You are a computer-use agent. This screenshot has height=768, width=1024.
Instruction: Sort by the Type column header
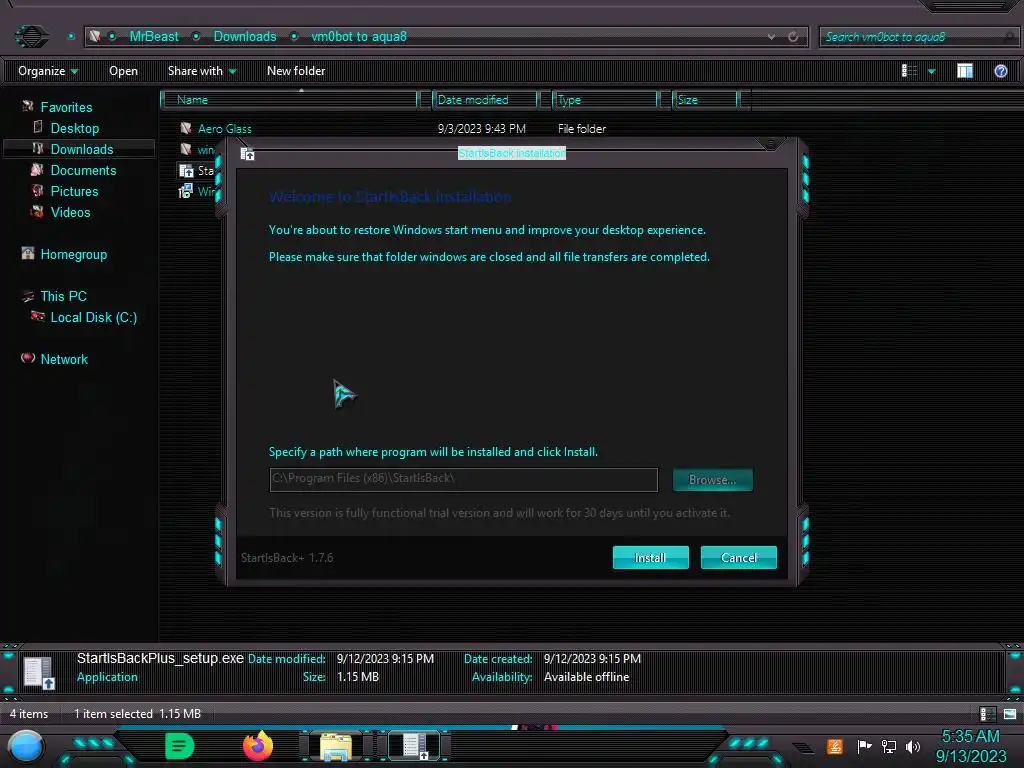(605, 100)
